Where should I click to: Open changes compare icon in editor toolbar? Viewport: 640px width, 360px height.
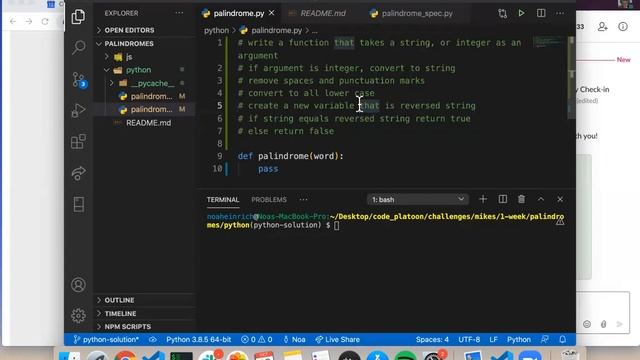pyautogui.click(x=502, y=13)
